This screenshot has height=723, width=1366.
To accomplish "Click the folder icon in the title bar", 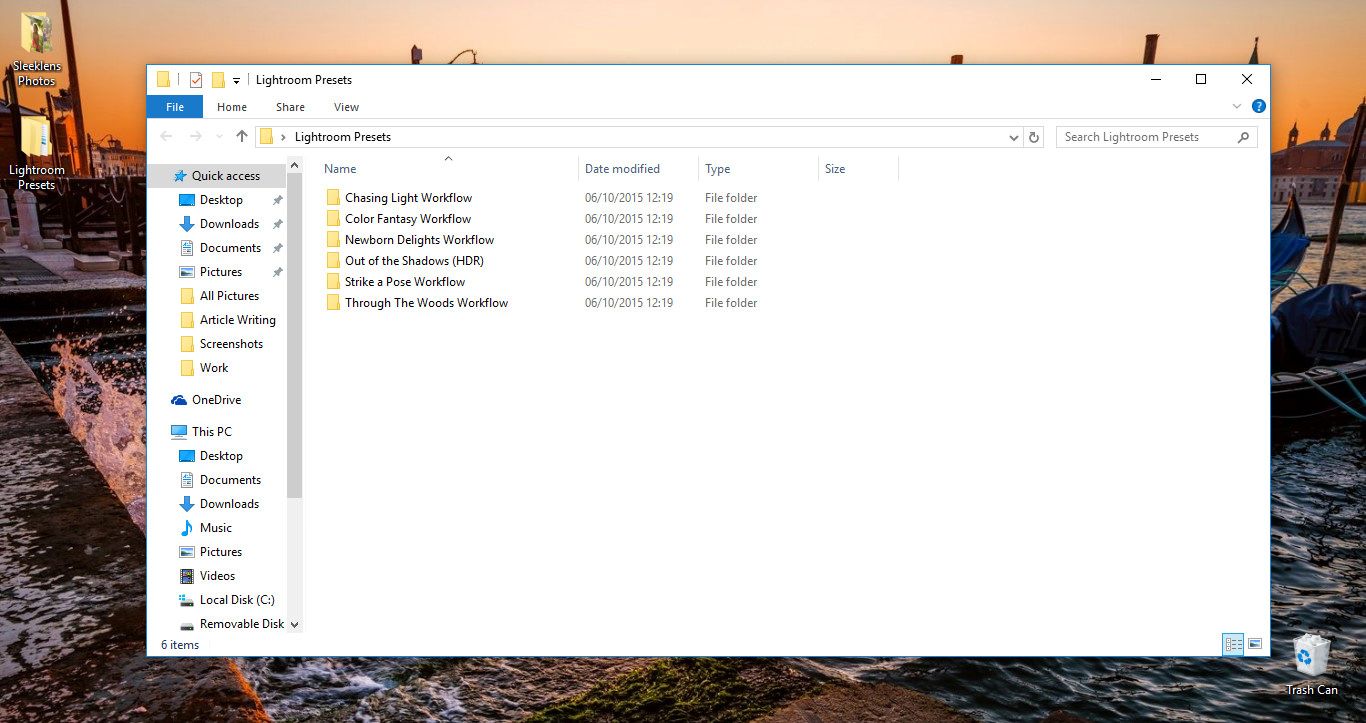I will [x=163, y=80].
